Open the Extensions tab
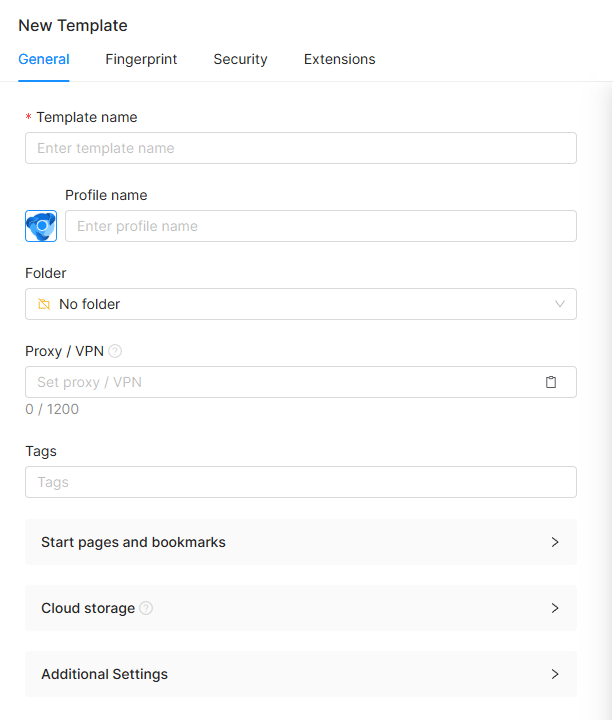The image size is (613, 720). coord(339,59)
